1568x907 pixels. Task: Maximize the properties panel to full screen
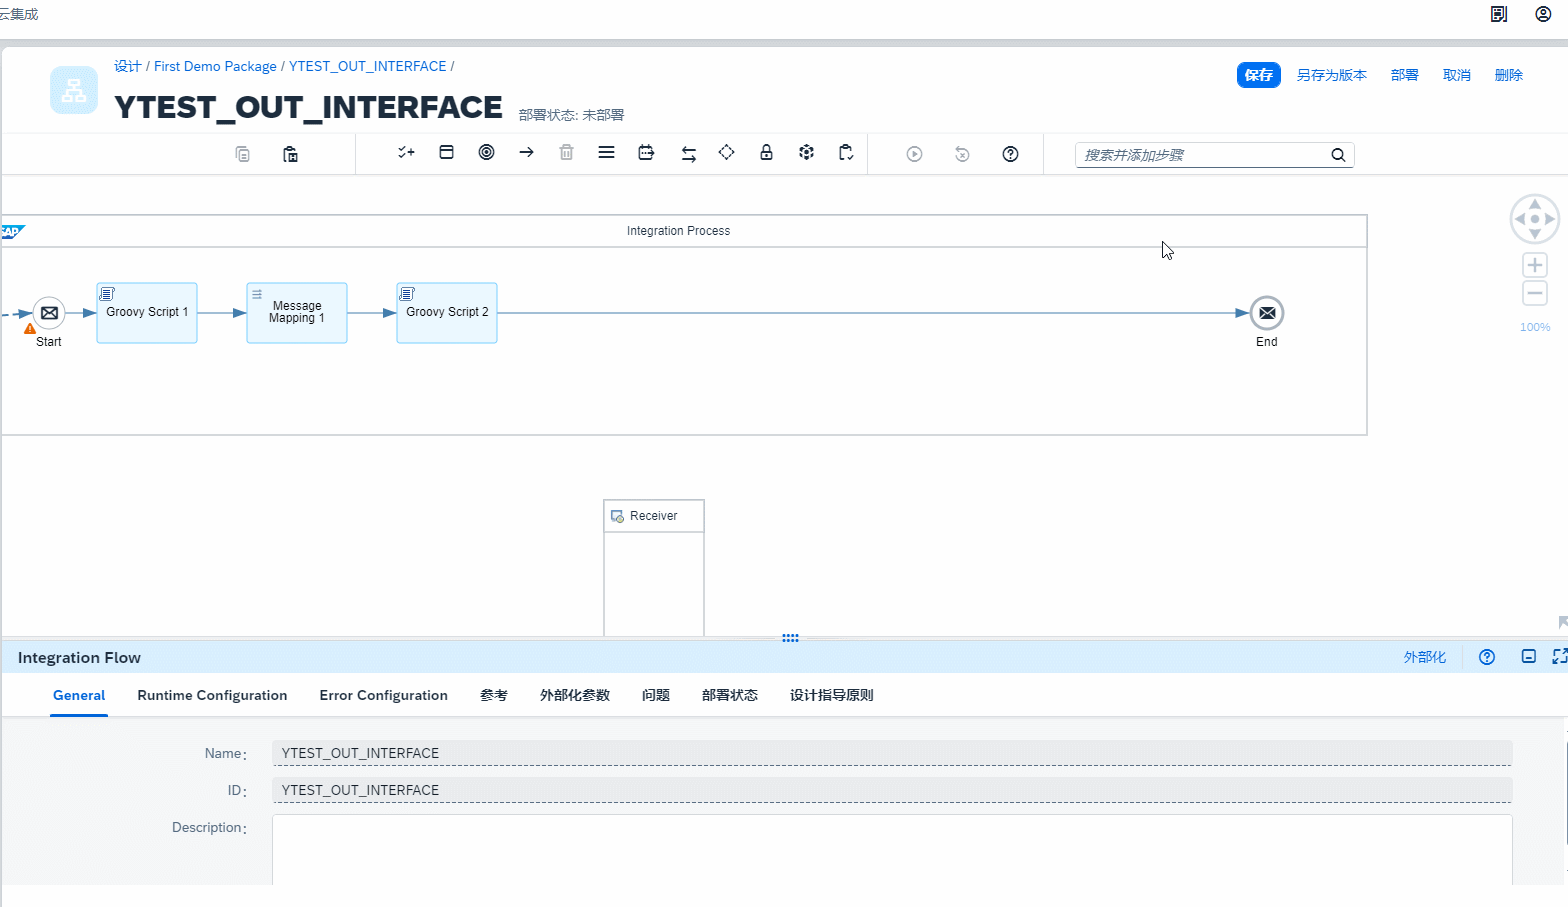[x=1558, y=657]
